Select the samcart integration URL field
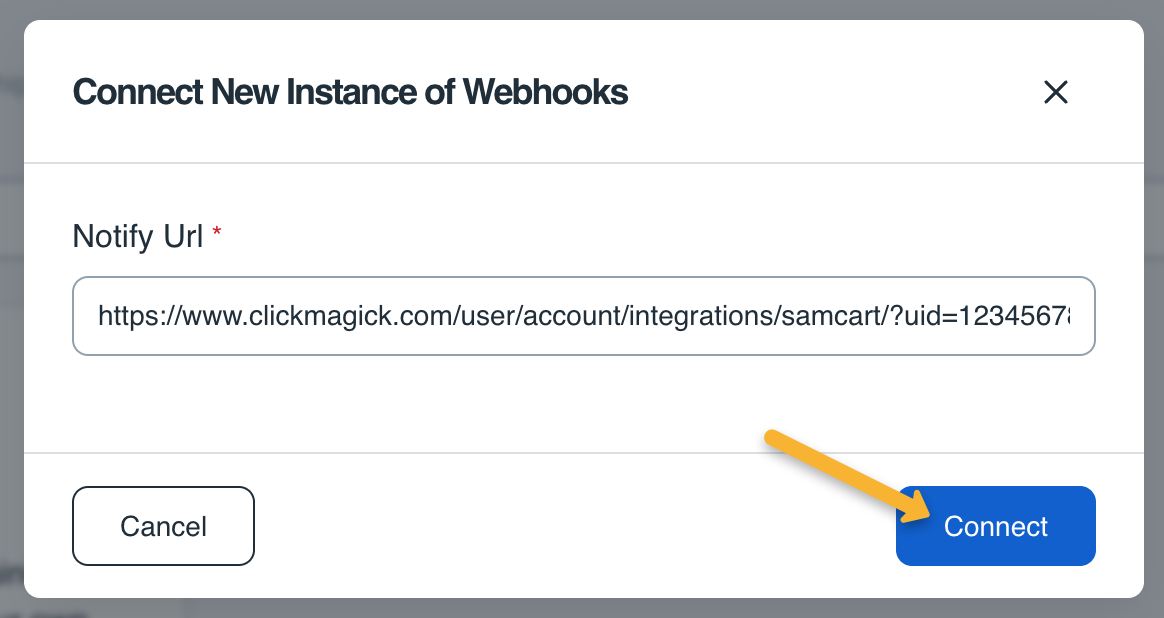Screen dimensions: 1164x618 (584, 316)
